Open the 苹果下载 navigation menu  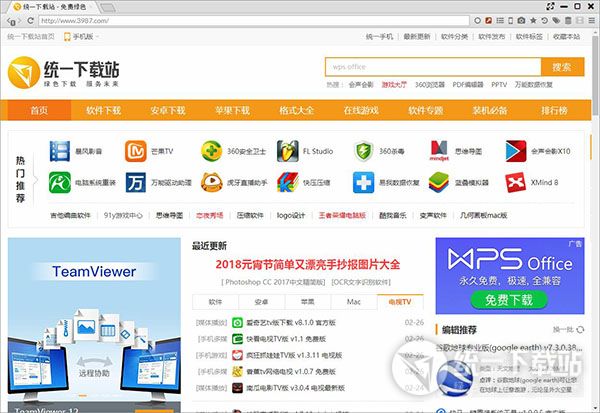[232, 110]
